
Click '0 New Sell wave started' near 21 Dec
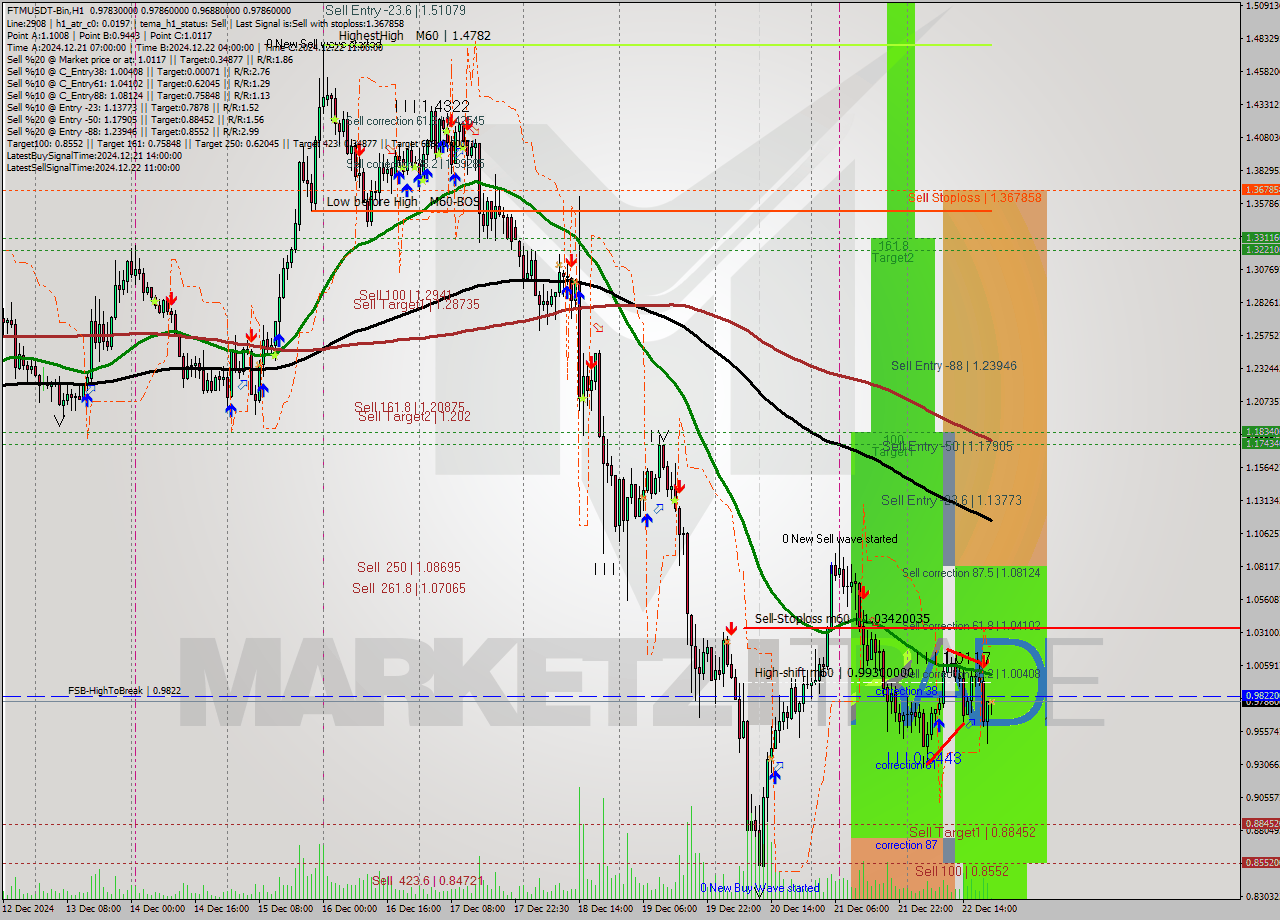pos(840,539)
